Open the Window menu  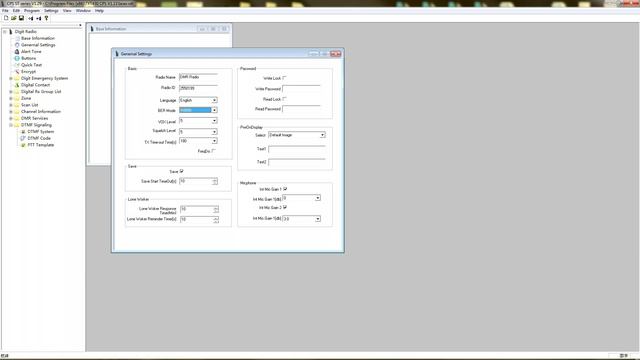(x=83, y=11)
